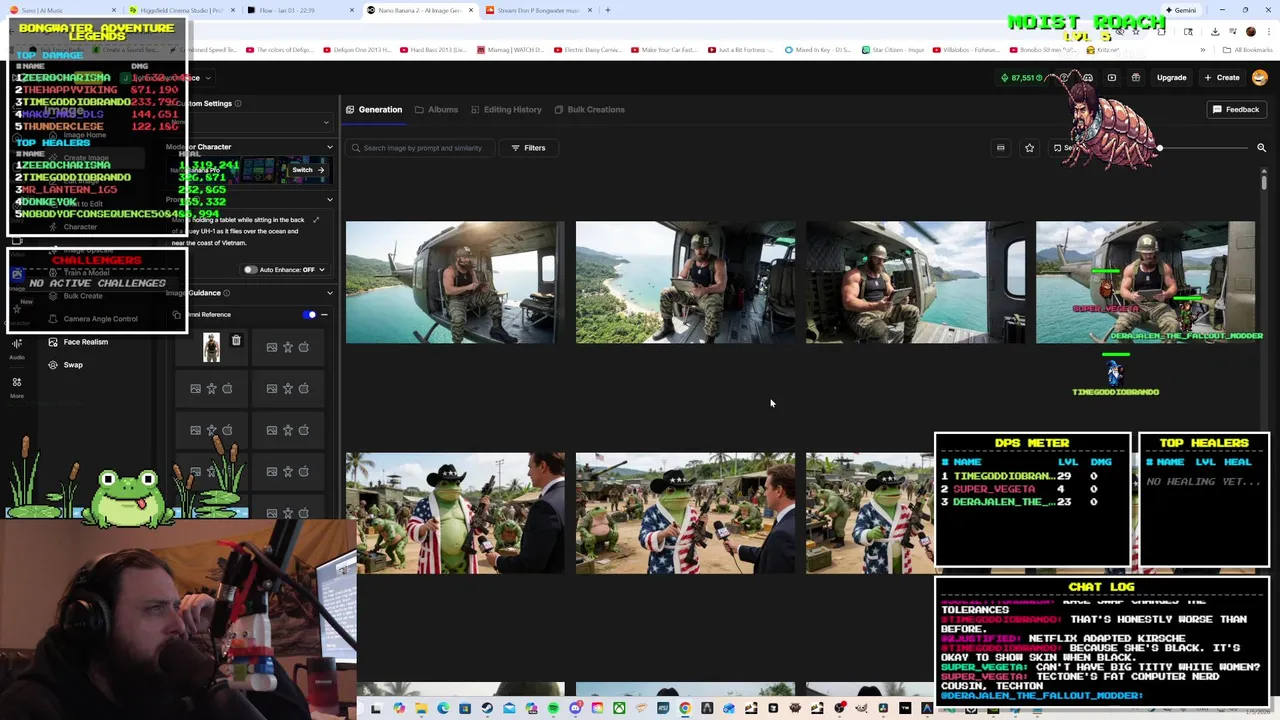
Task: Open a new browser tab with plus
Action: coord(608,10)
